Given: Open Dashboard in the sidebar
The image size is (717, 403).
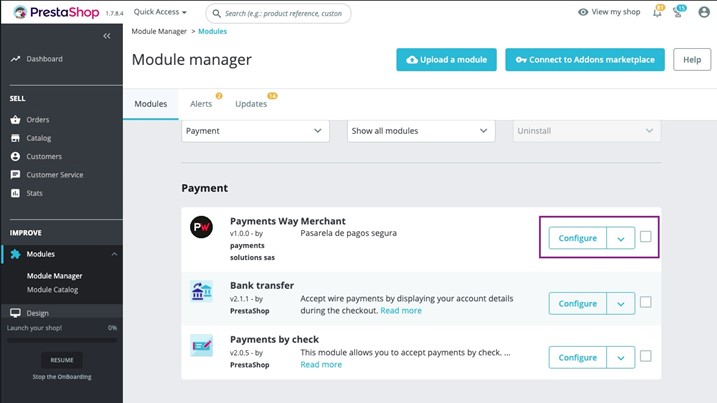Looking at the screenshot, I should pos(44,59).
